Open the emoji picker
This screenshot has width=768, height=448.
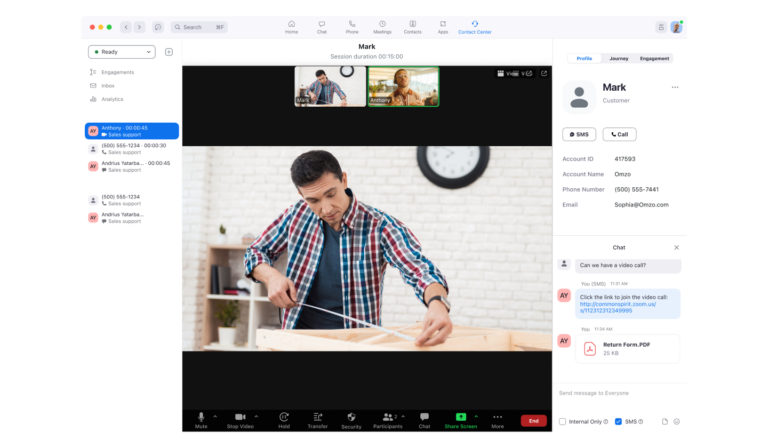point(676,422)
